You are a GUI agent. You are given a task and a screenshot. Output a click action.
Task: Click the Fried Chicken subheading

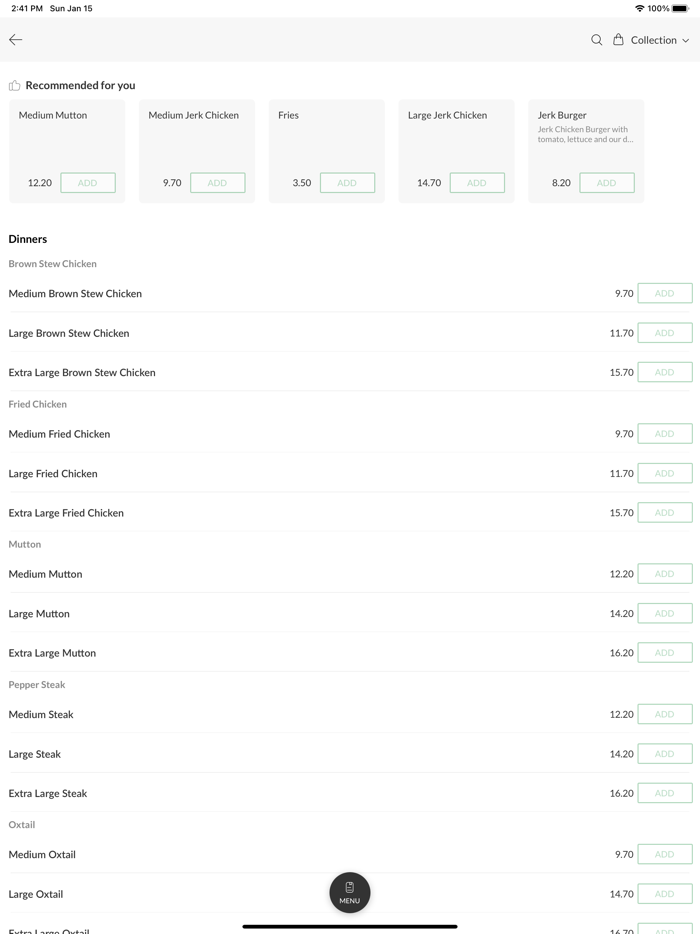tap(38, 404)
